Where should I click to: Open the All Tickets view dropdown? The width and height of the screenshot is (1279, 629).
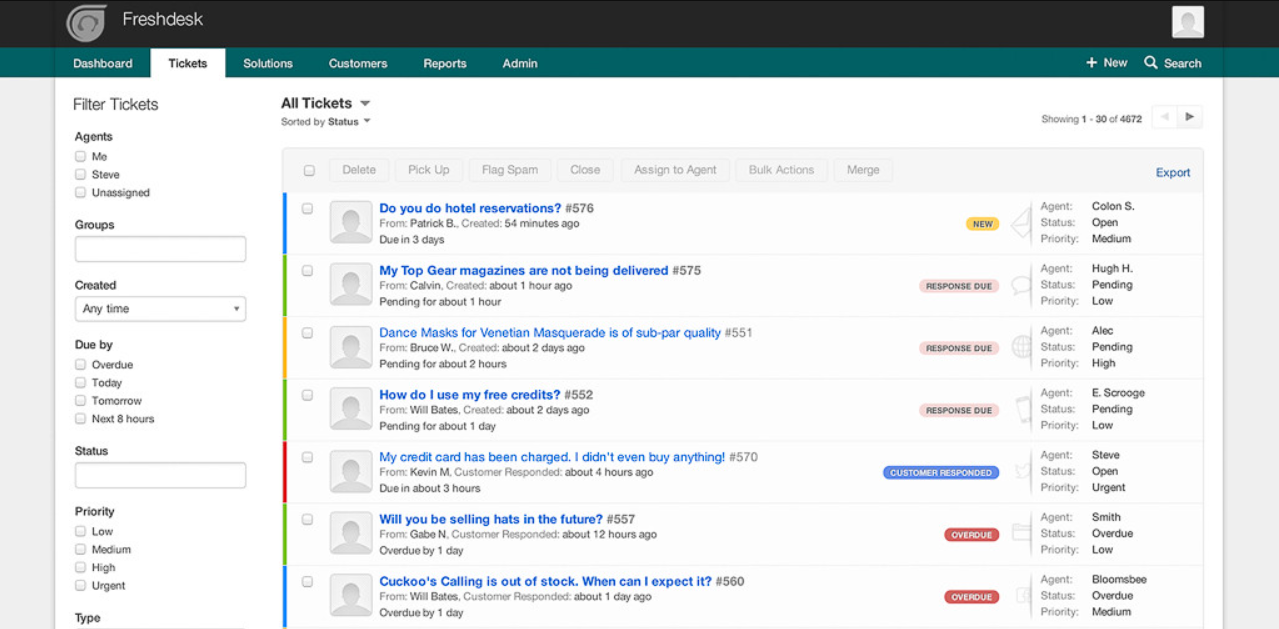coord(326,102)
